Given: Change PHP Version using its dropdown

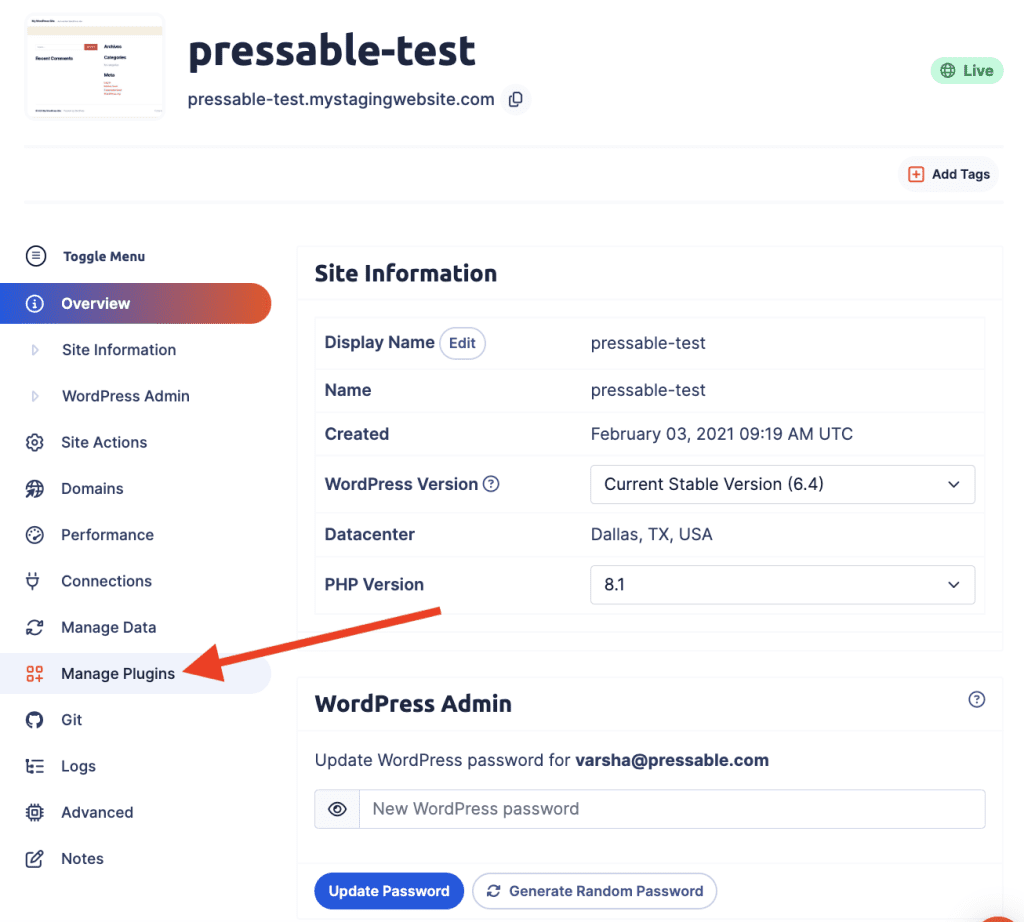Looking at the screenshot, I should pyautogui.click(x=782, y=584).
